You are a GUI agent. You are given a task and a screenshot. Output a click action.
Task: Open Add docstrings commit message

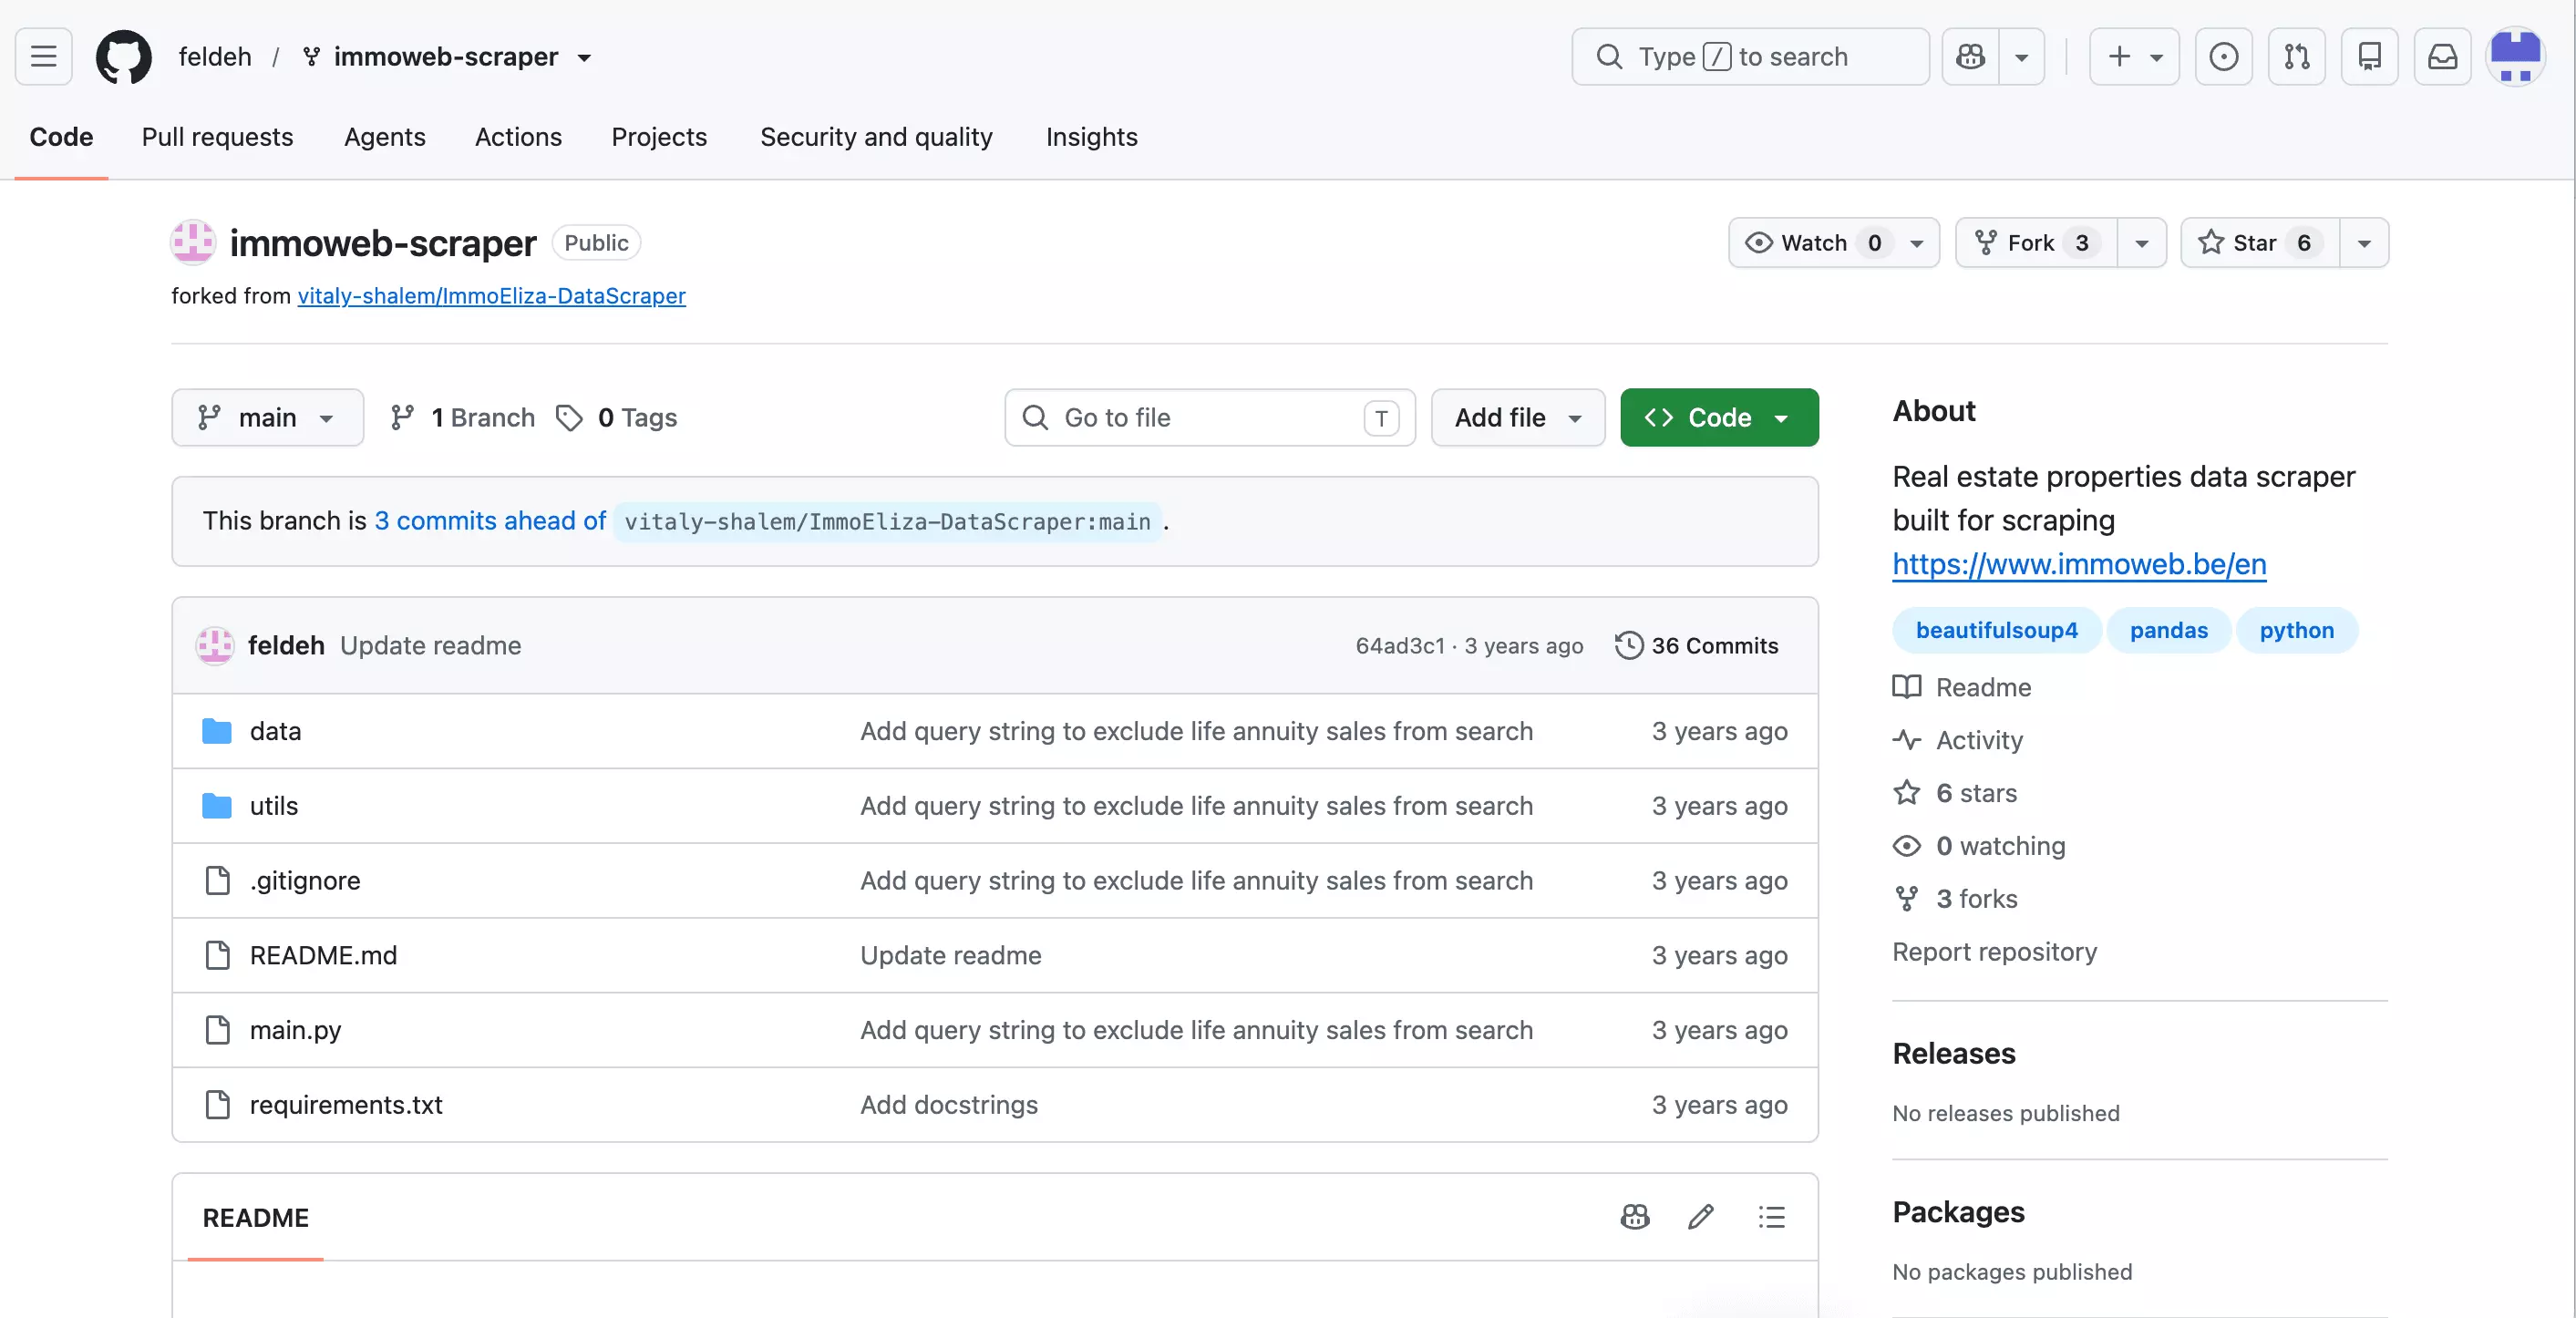[x=948, y=1105]
